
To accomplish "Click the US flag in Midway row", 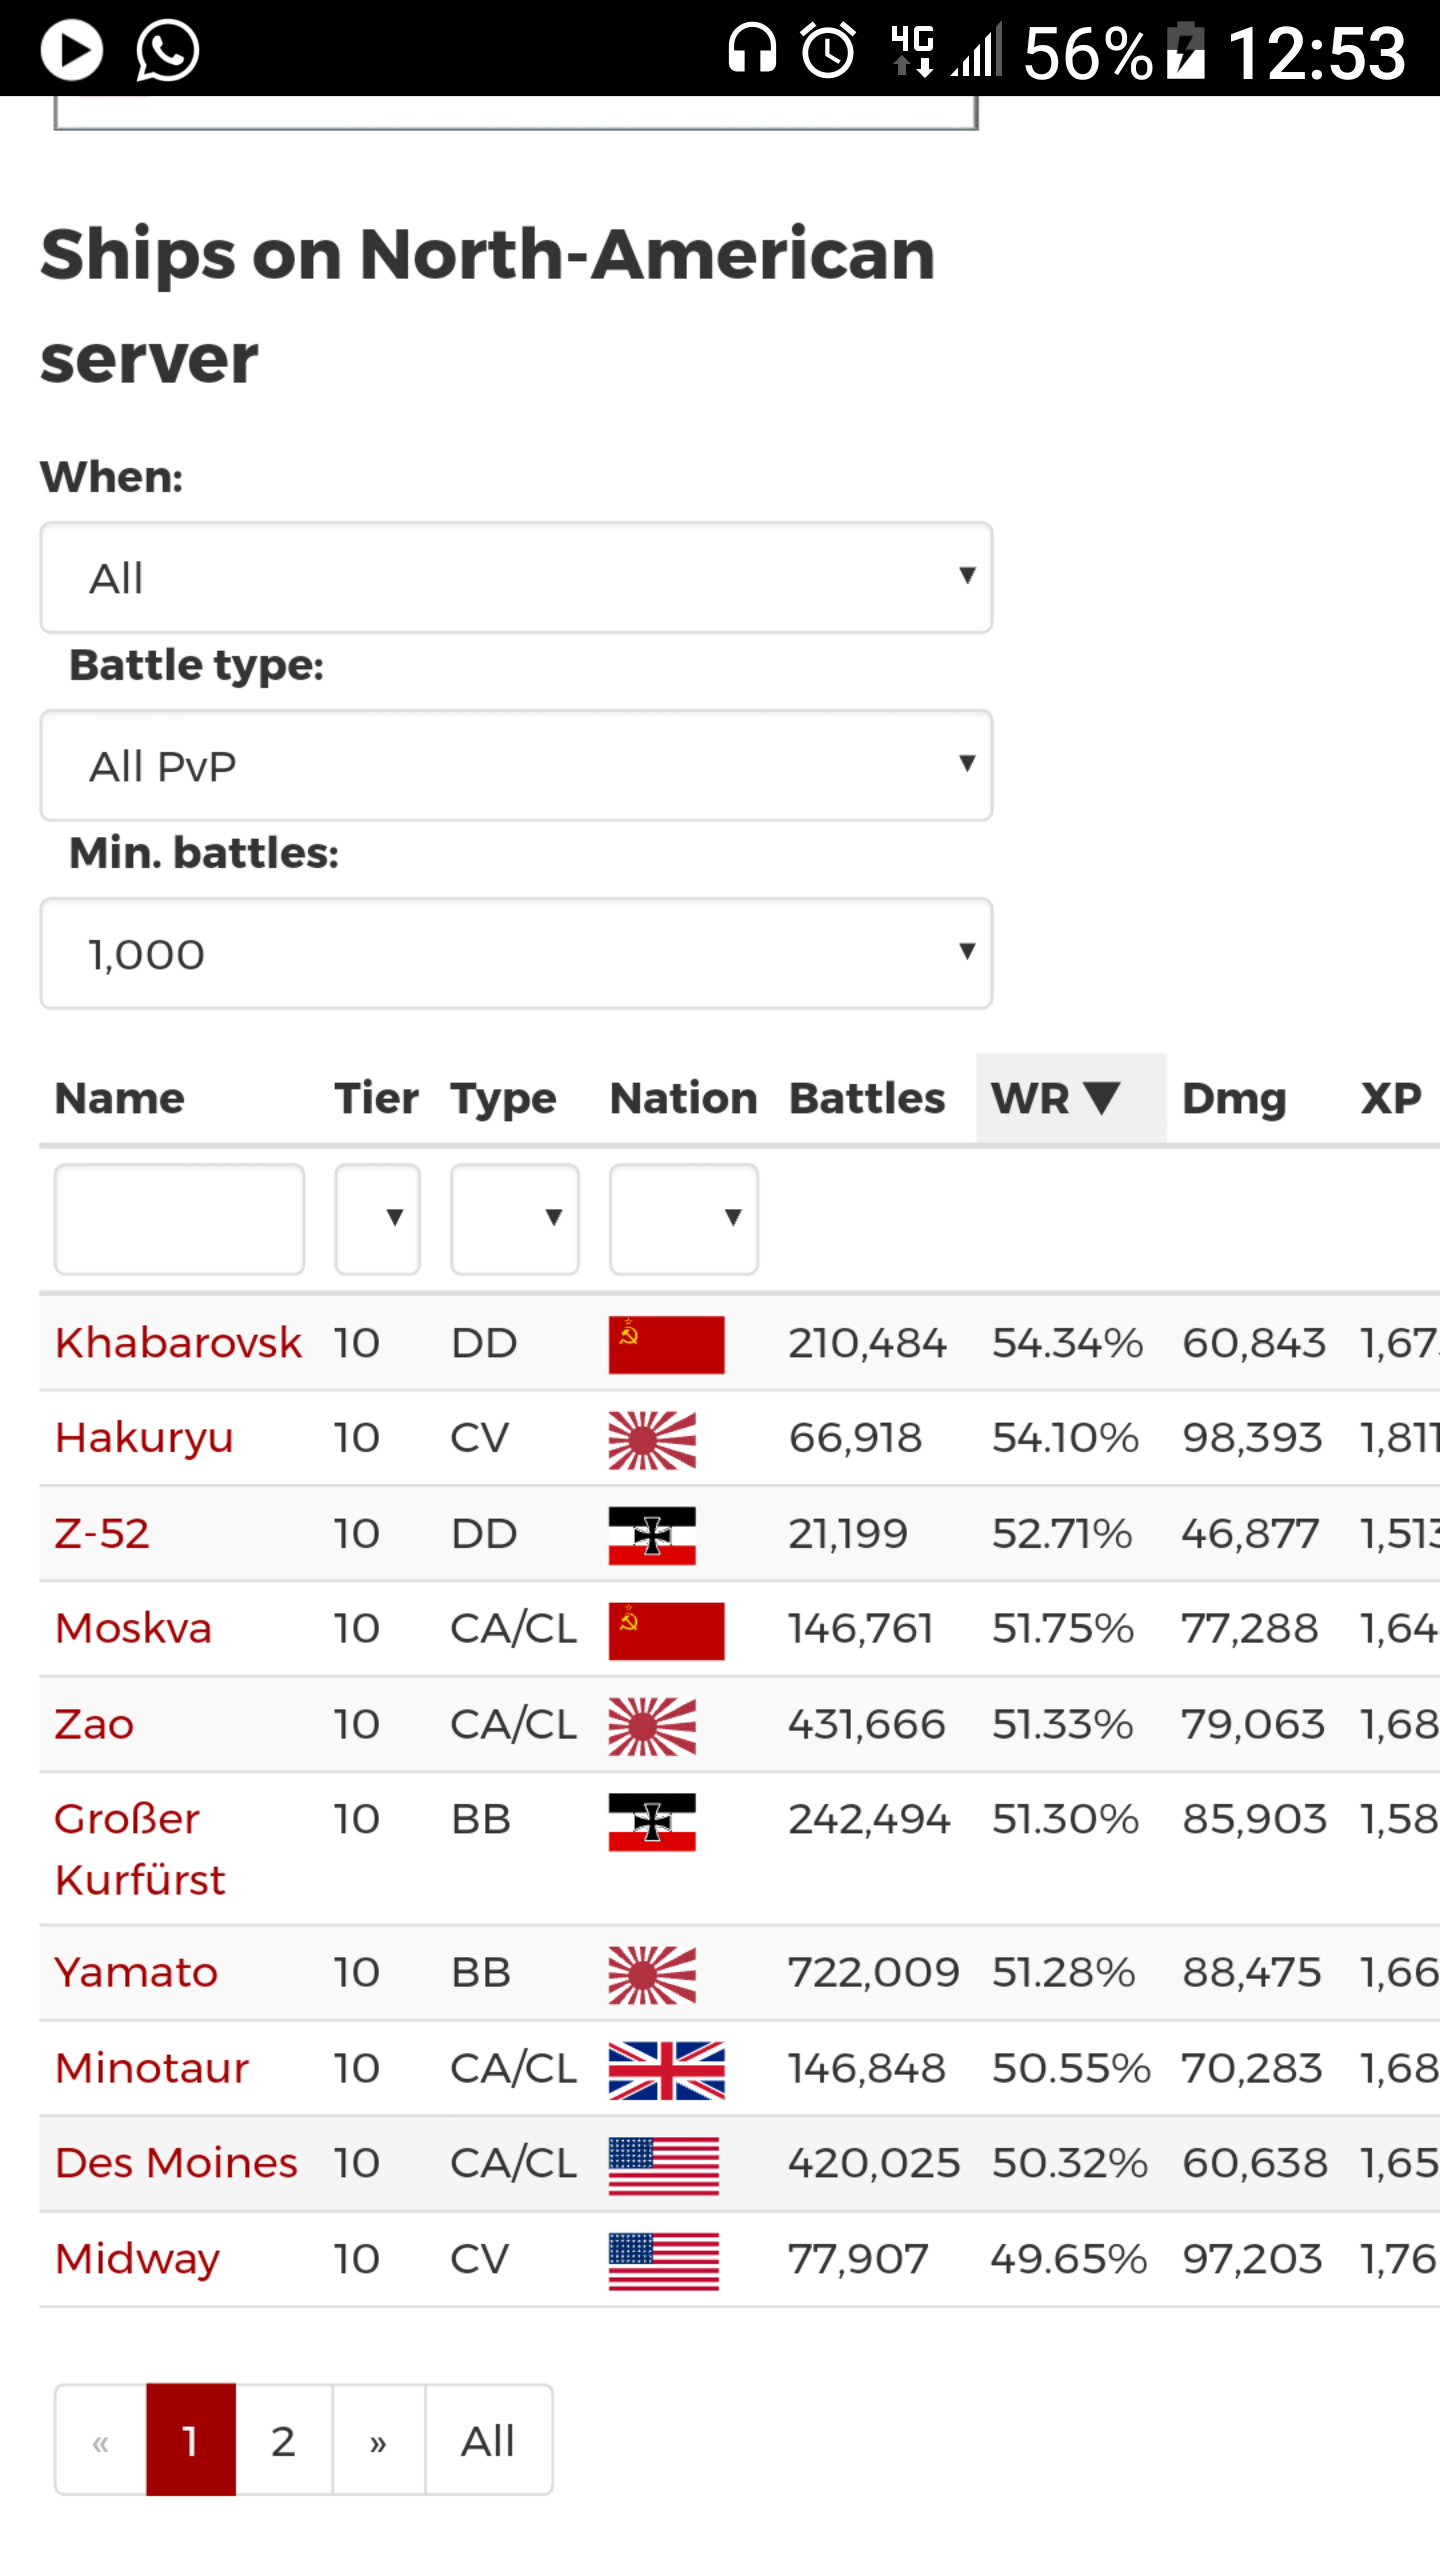I will pos(664,2261).
